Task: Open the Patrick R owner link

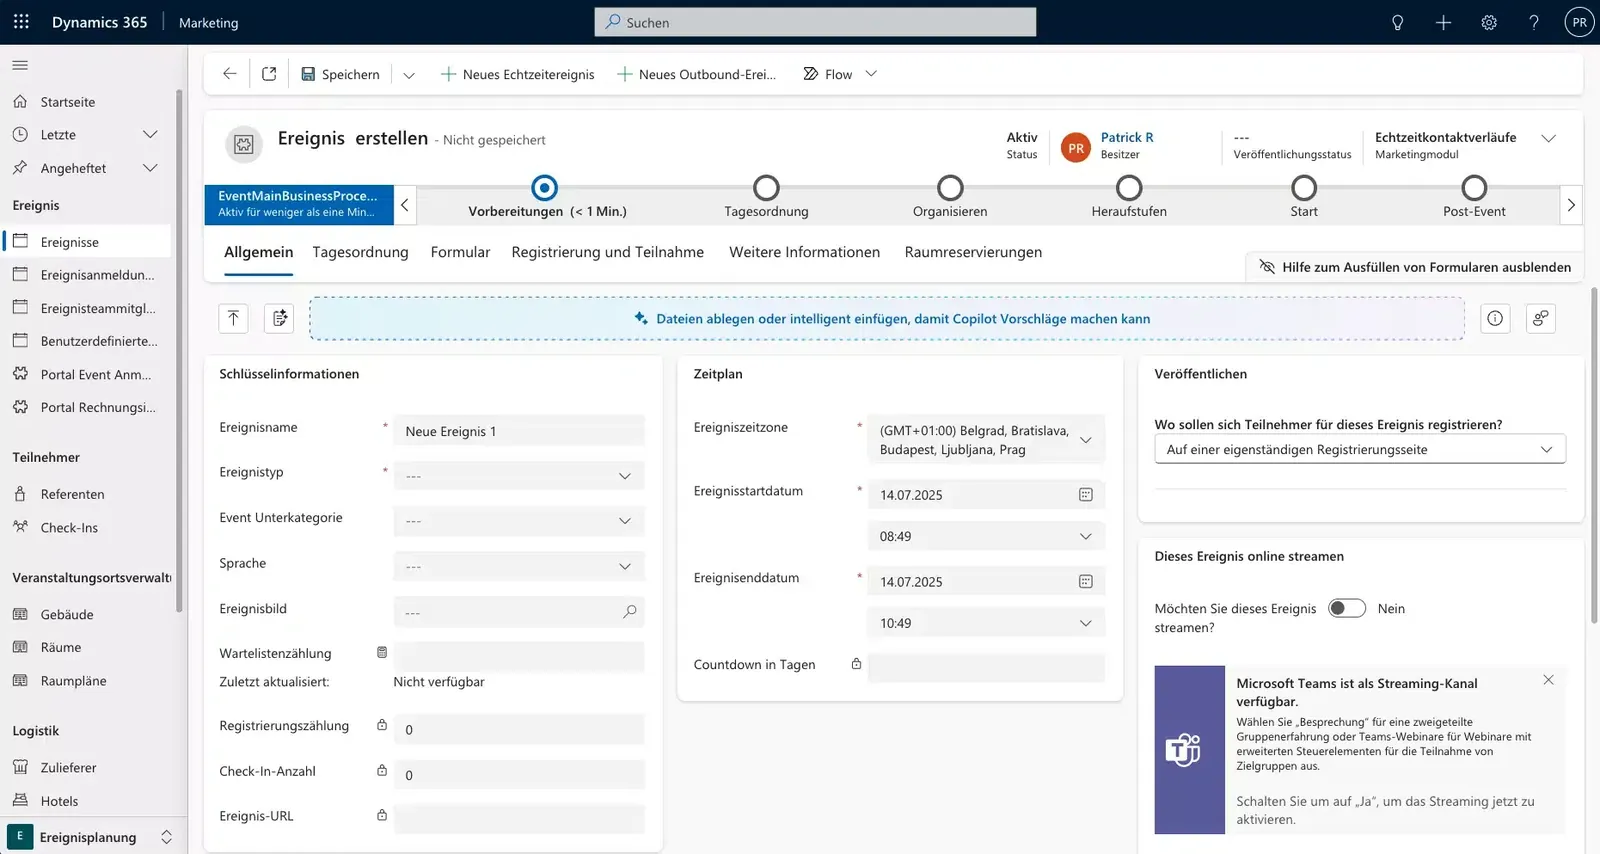Action: coord(1127,137)
